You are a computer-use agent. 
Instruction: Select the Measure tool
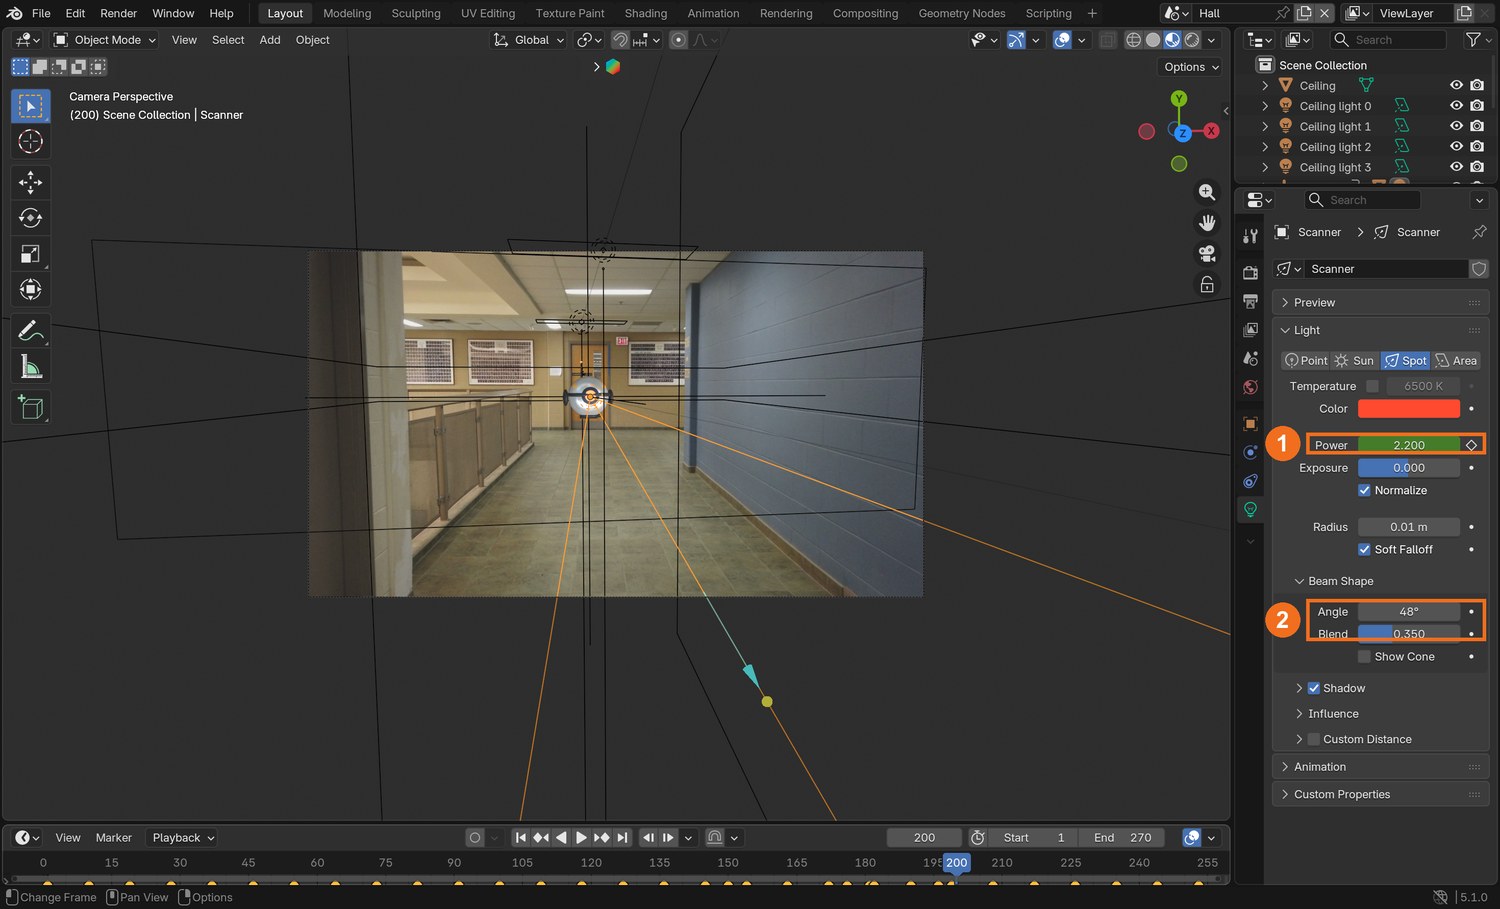[31, 367]
